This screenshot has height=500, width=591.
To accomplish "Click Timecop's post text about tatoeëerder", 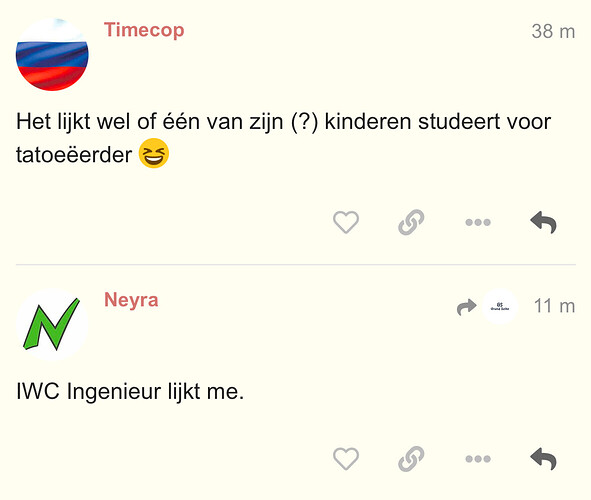I will tap(283, 138).
